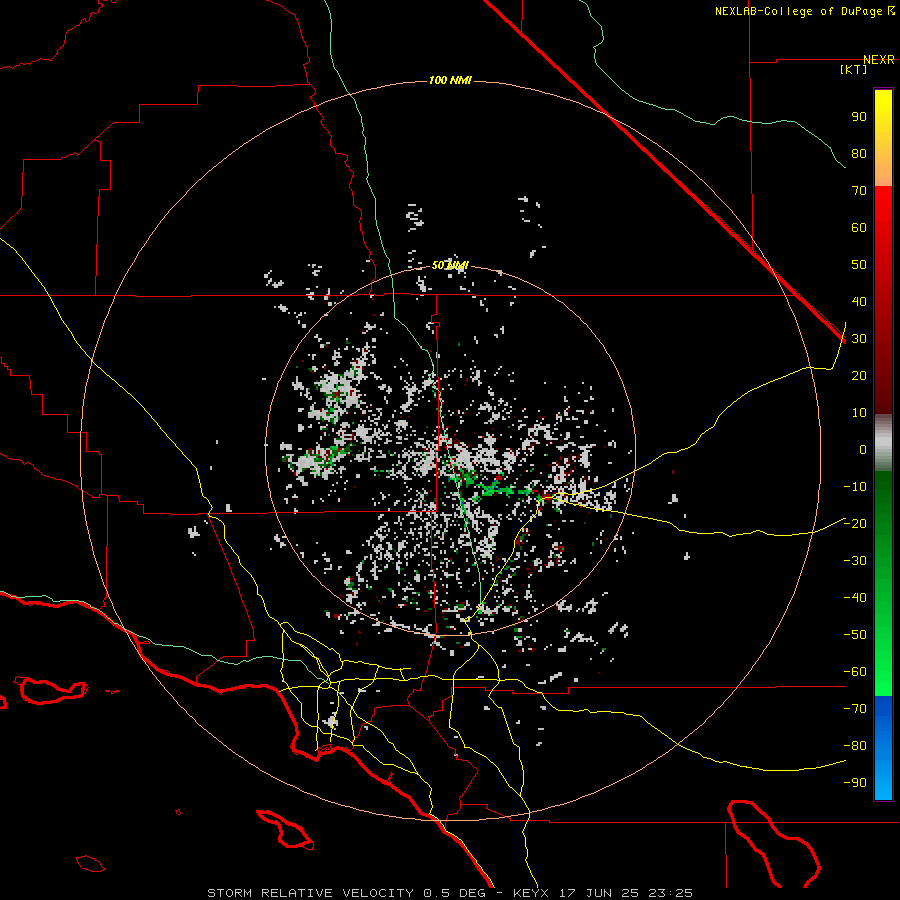Viewport: 900px width, 900px height.
Task: Click the KEYX 17 JUN 25 23:25 timestamp
Action: tap(603, 893)
